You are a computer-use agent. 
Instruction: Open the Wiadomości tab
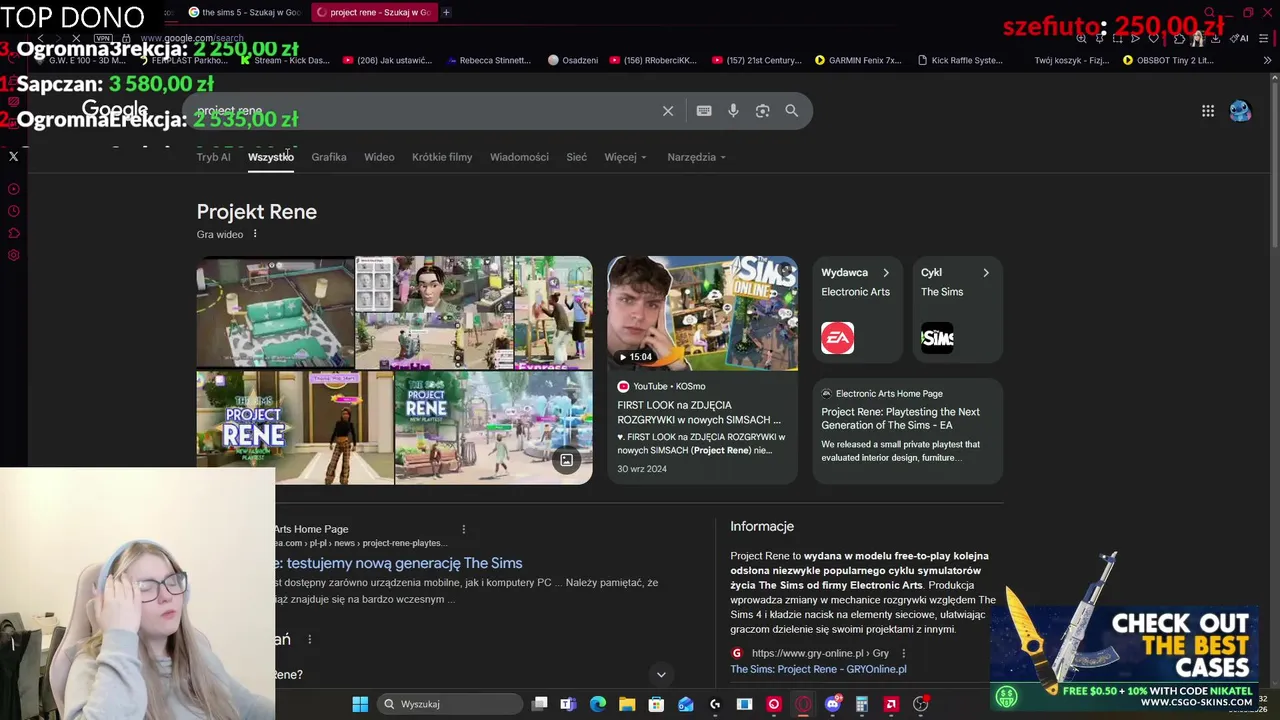tap(519, 157)
